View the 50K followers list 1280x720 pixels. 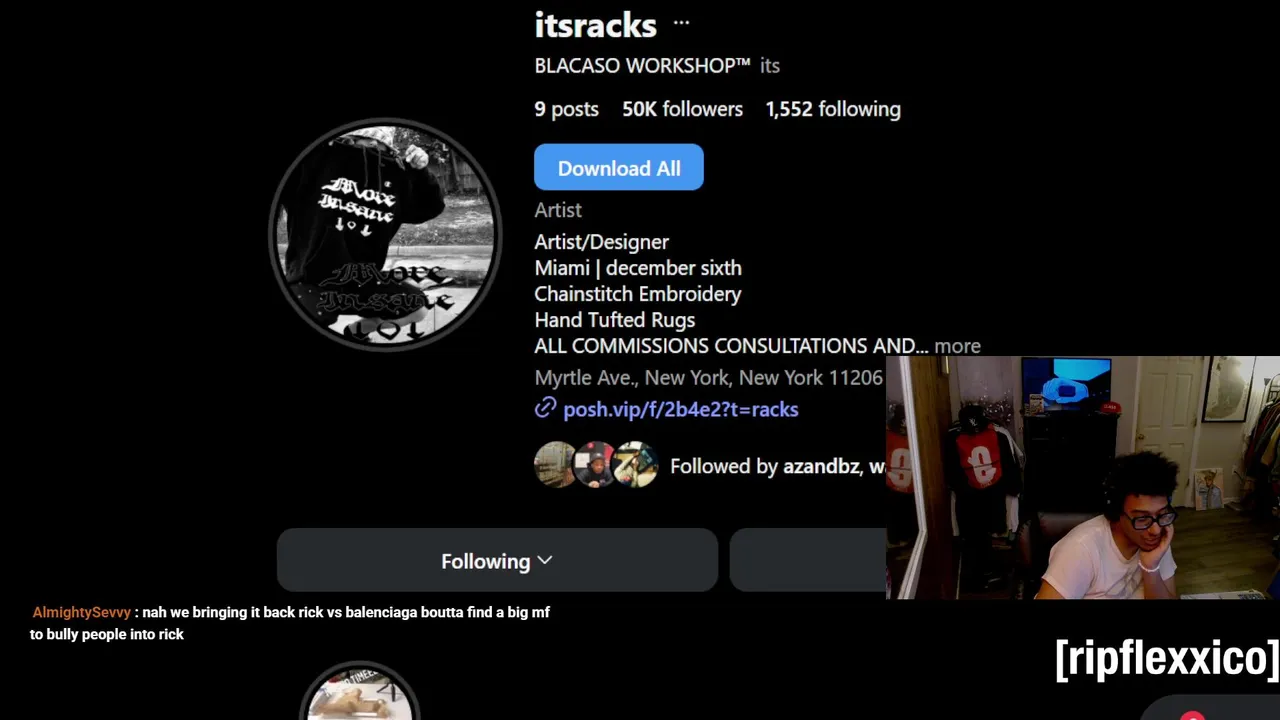point(683,109)
